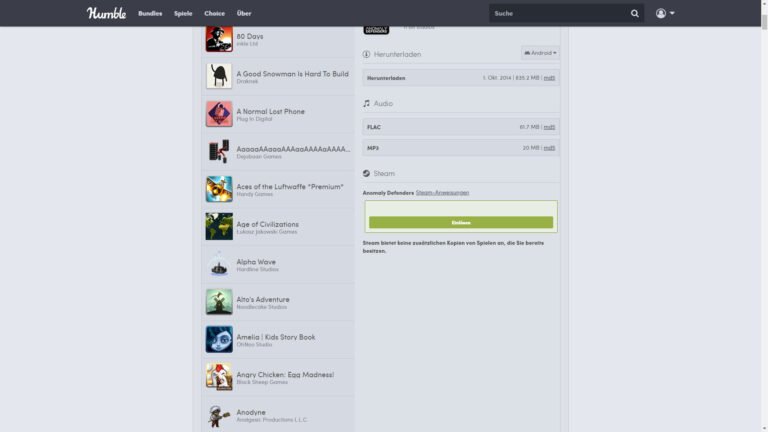Open the Android platform dropdown
The width and height of the screenshot is (768, 432).
coord(540,53)
